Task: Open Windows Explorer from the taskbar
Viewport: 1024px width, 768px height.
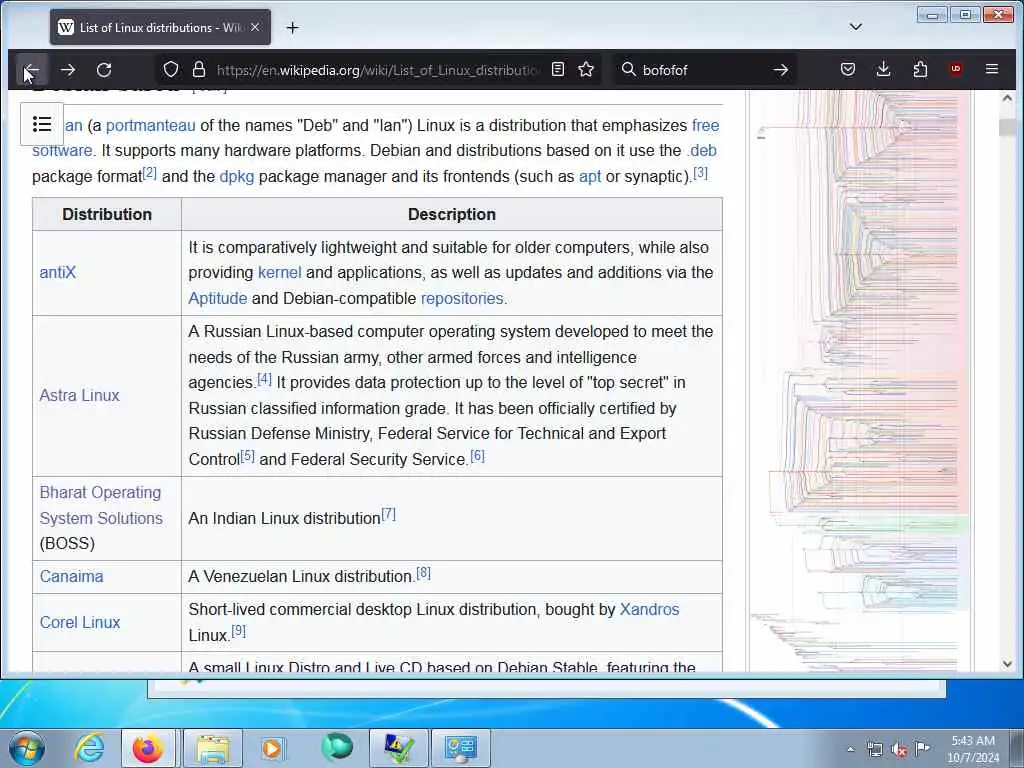Action: coord(213,748)
